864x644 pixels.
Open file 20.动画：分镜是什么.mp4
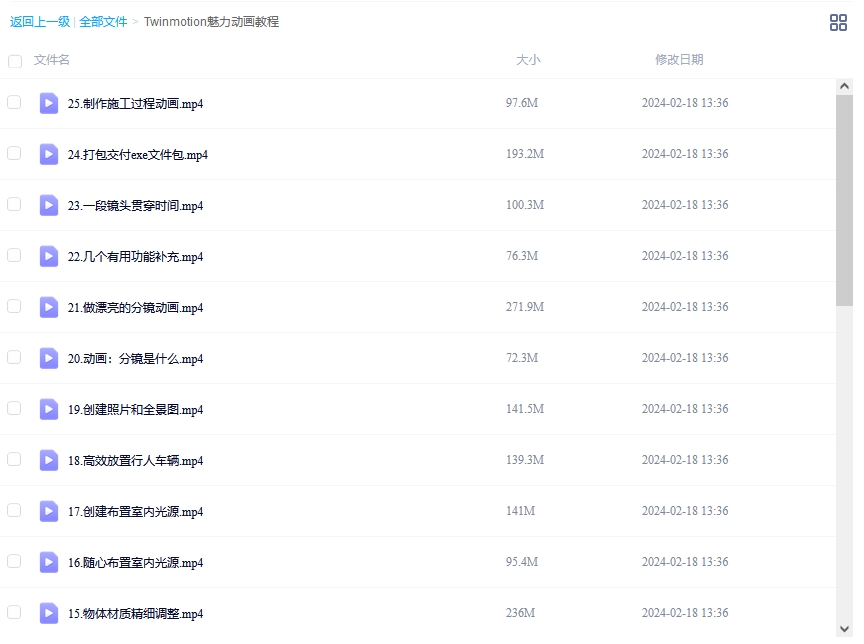point(136,359)
